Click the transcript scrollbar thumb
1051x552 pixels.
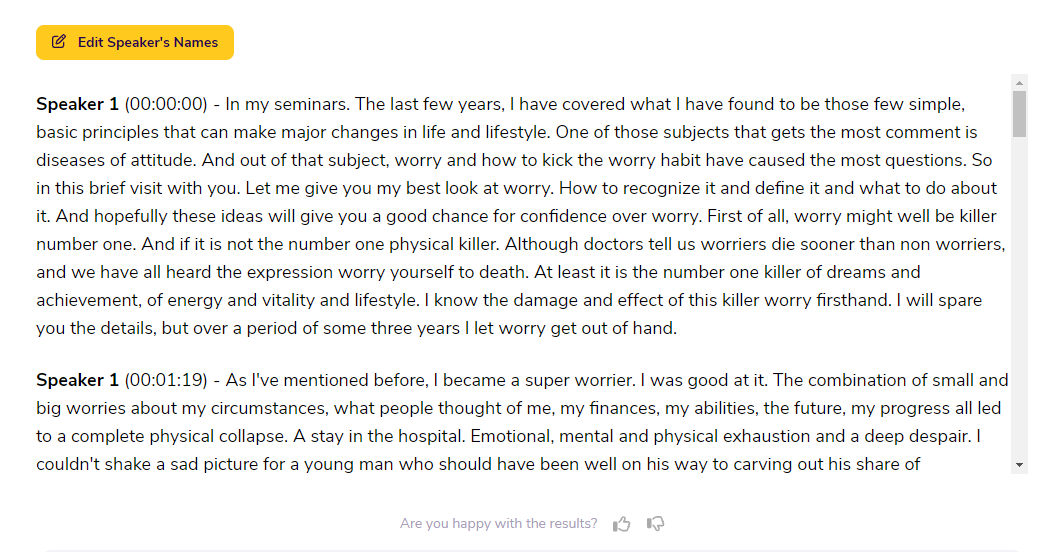tap(1019, 114)
